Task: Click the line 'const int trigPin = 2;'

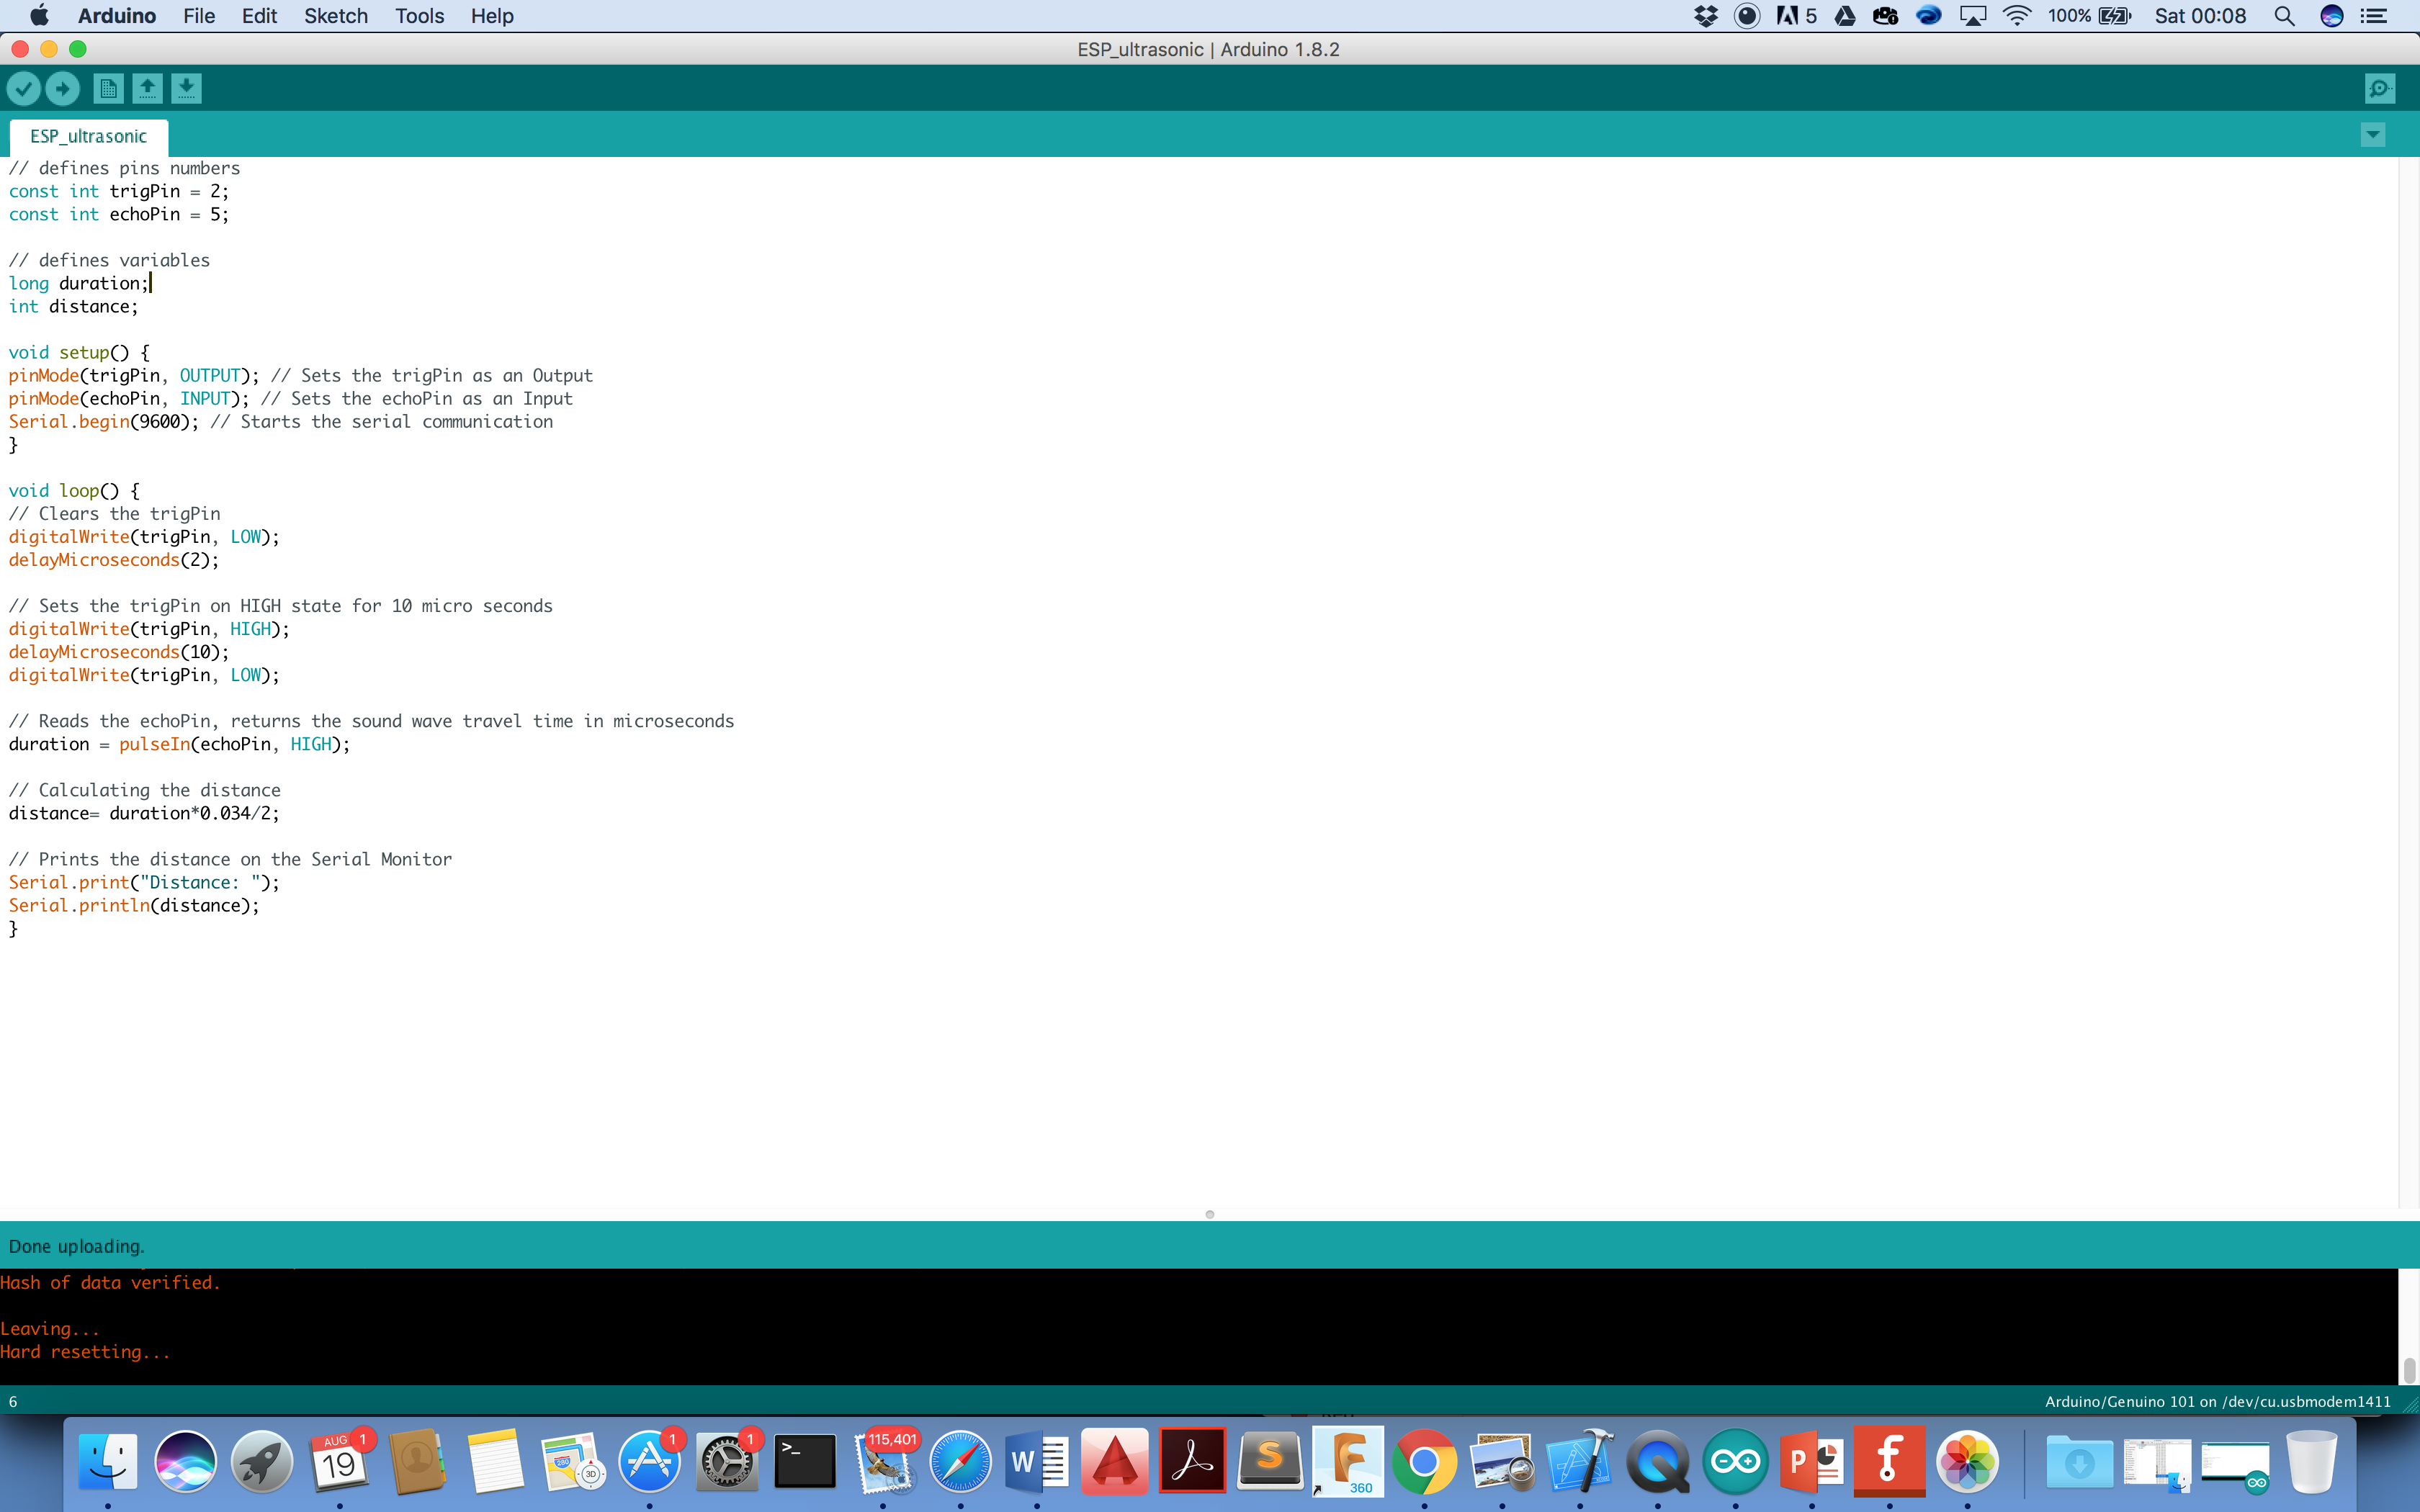Action: click(119, 191)
